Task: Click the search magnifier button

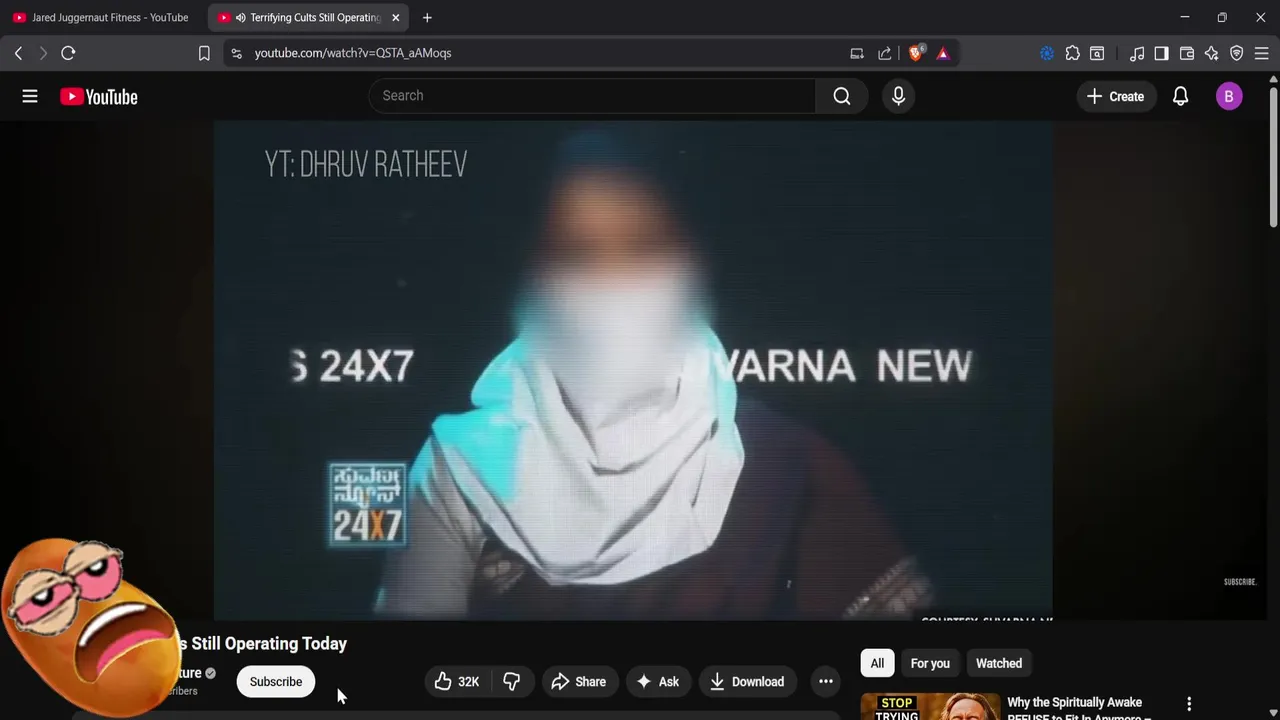Action: point(842,96)
